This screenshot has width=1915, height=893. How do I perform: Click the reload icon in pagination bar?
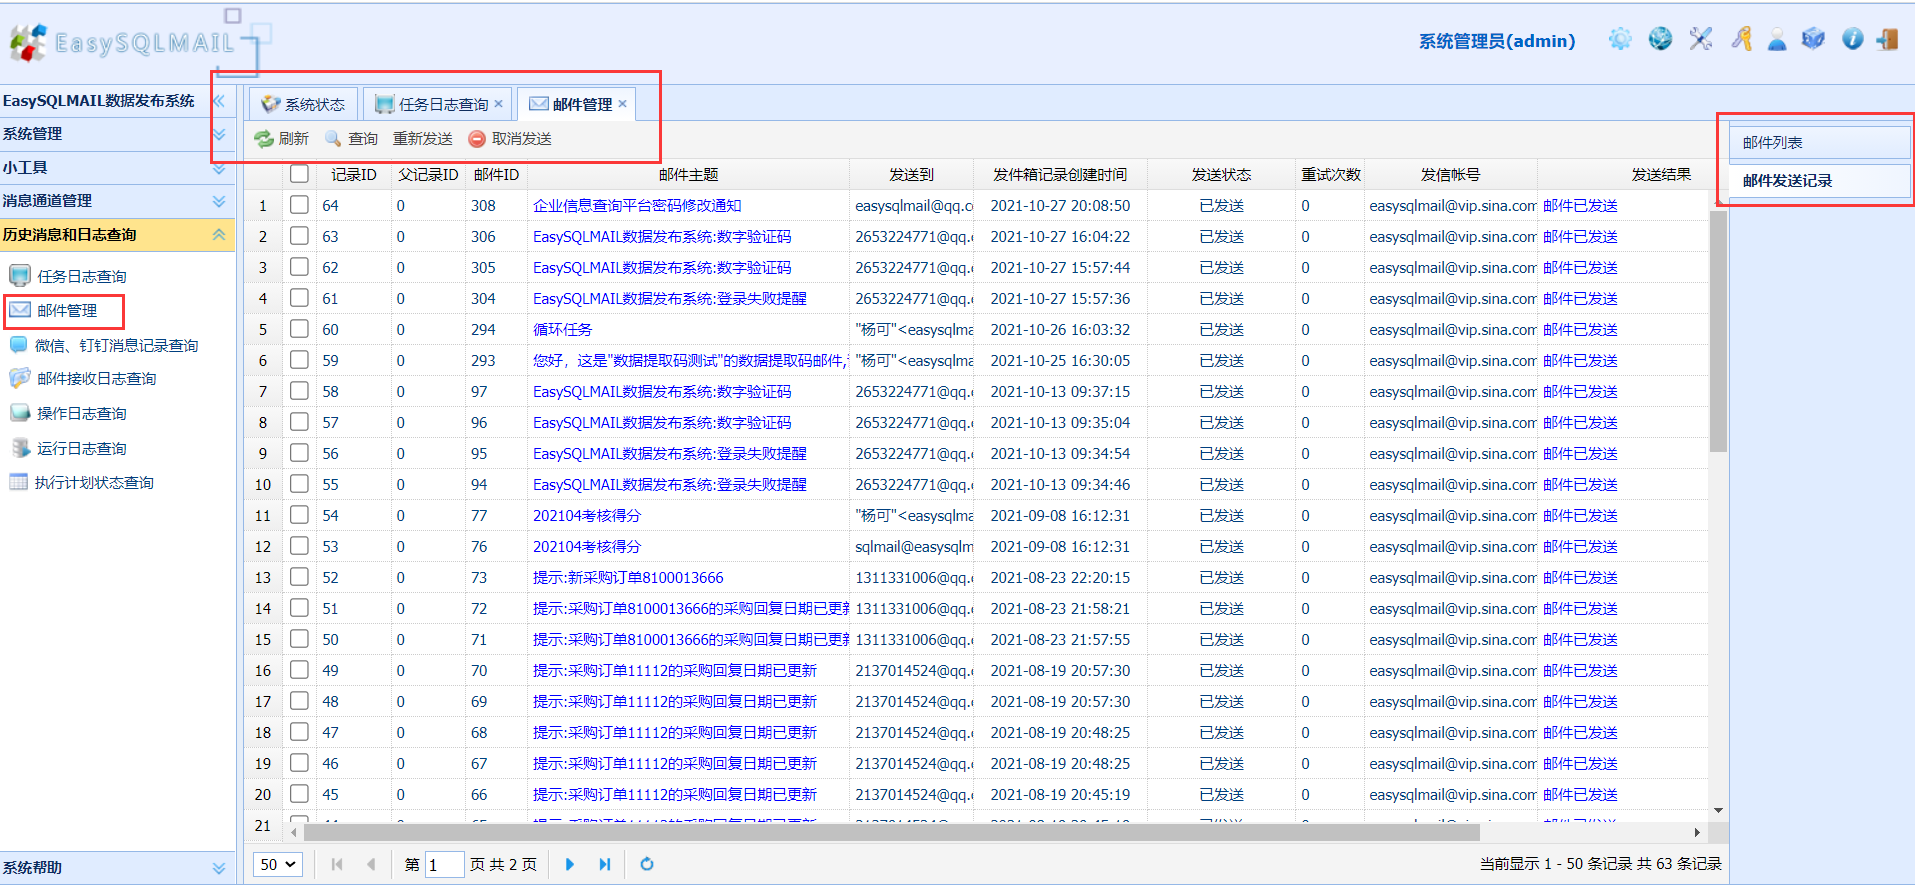[x=647, y=864]
